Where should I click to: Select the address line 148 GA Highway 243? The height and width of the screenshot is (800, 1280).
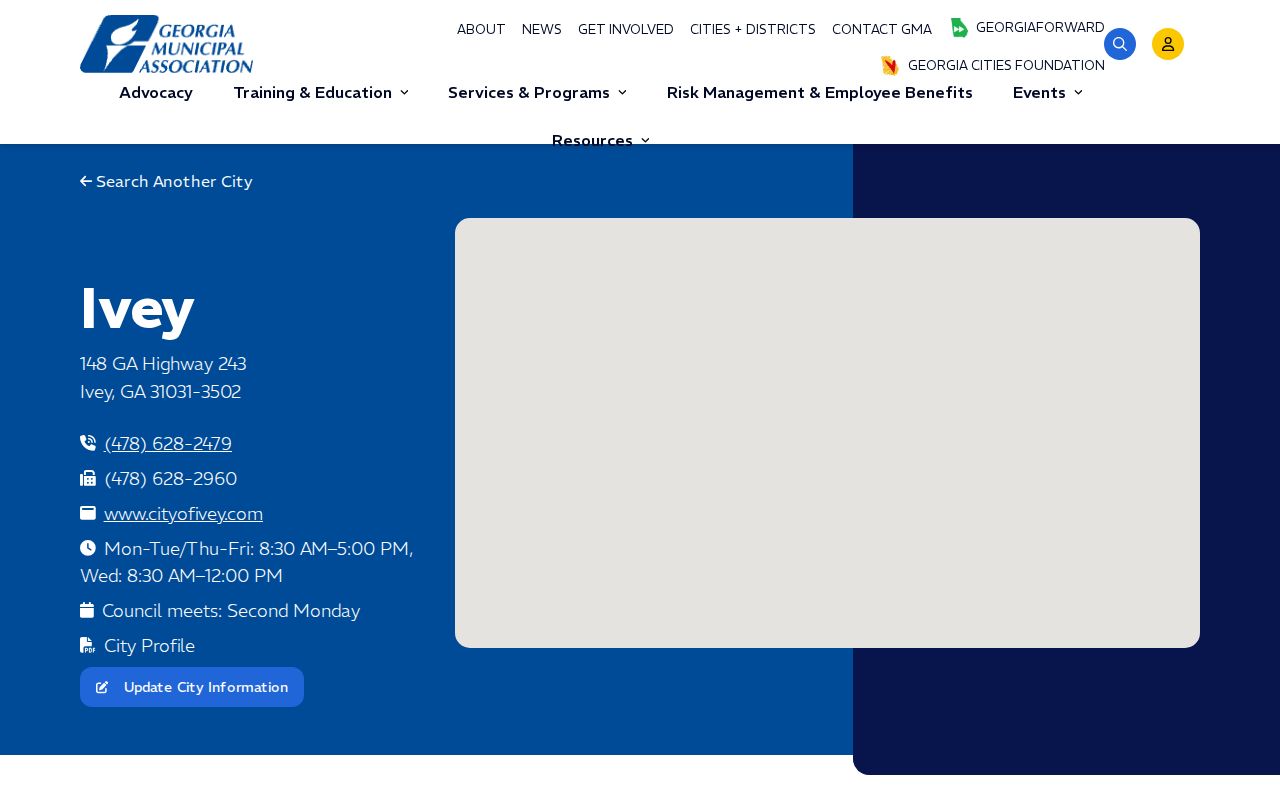(x=163, y=364)
